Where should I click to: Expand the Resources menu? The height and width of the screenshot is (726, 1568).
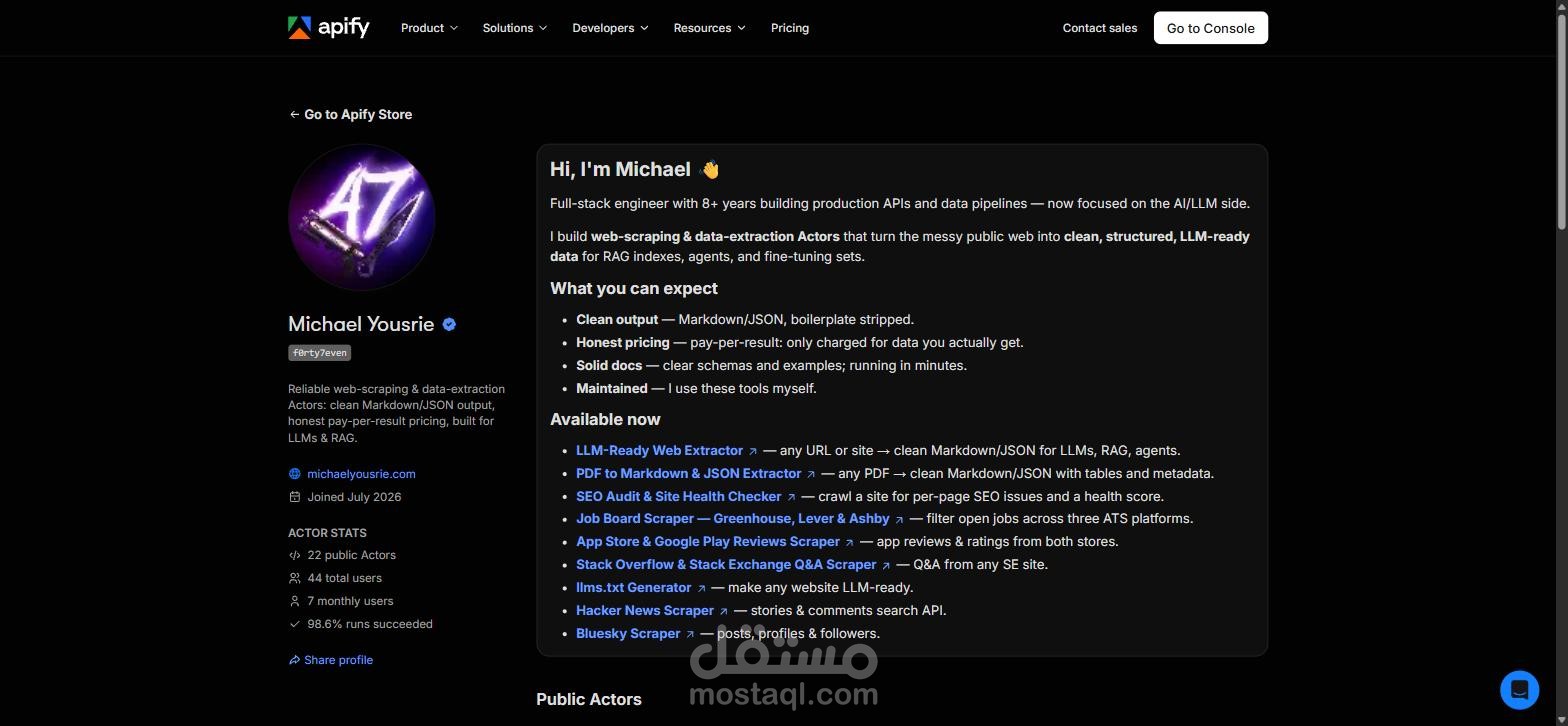coord(709,28)
